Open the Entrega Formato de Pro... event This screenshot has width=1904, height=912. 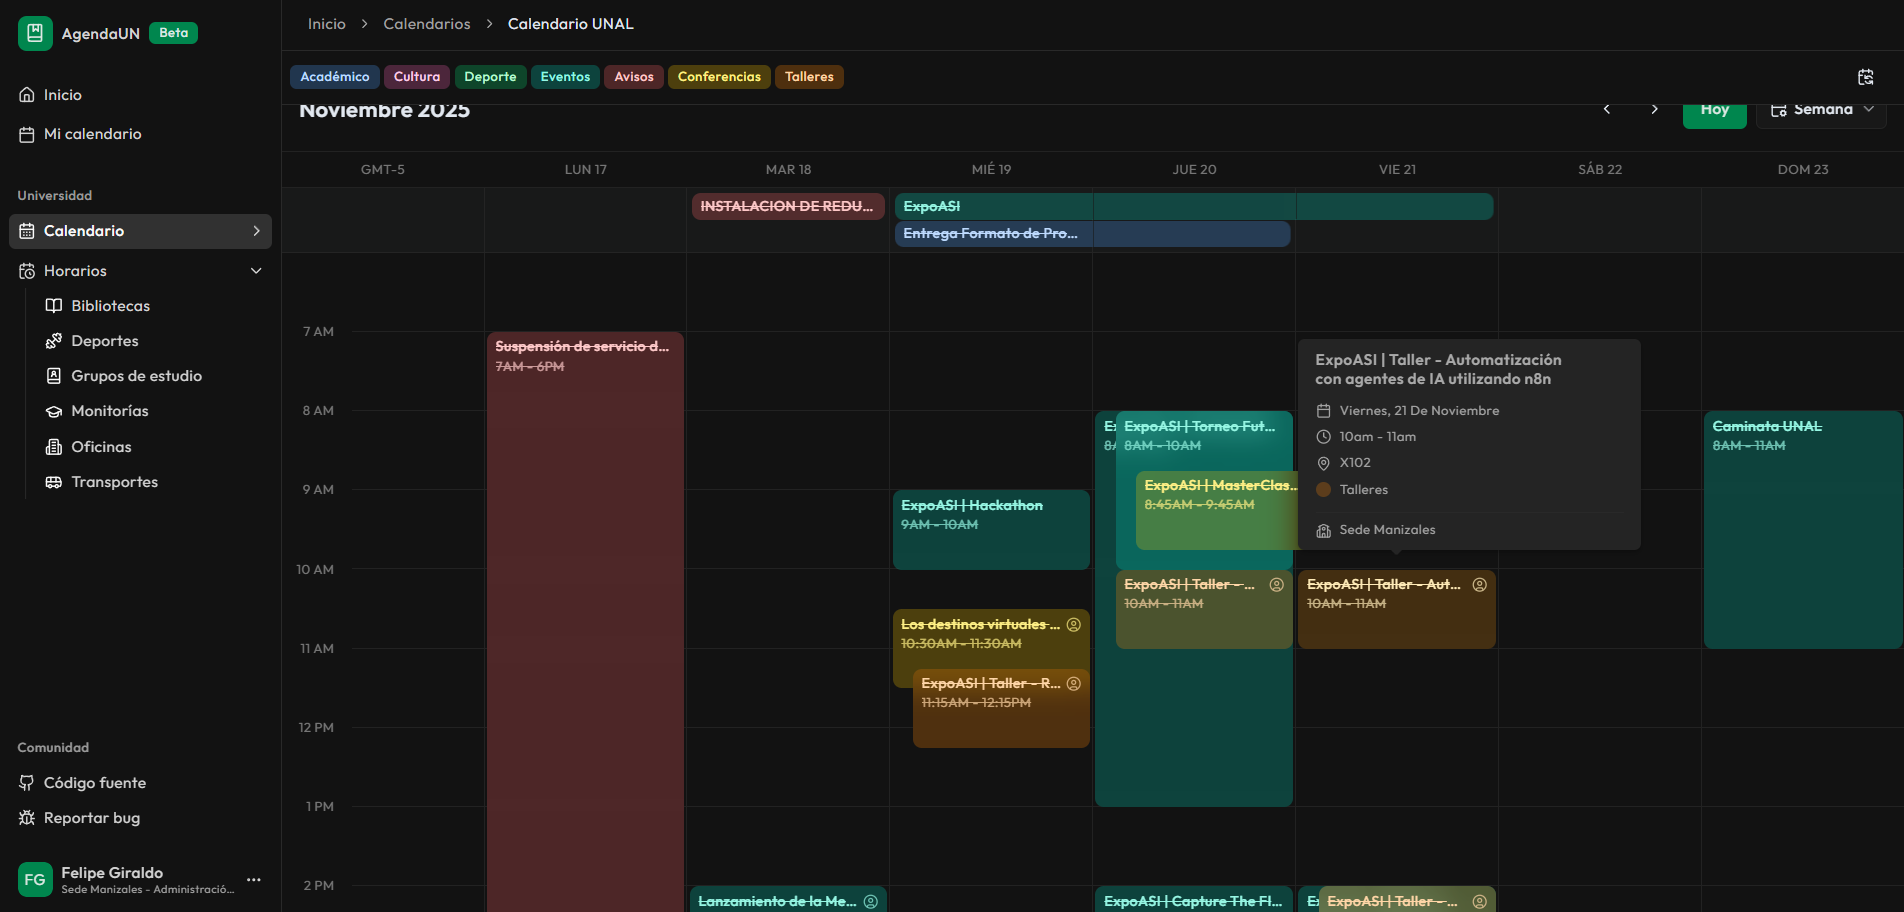(x=1093, y=233)
